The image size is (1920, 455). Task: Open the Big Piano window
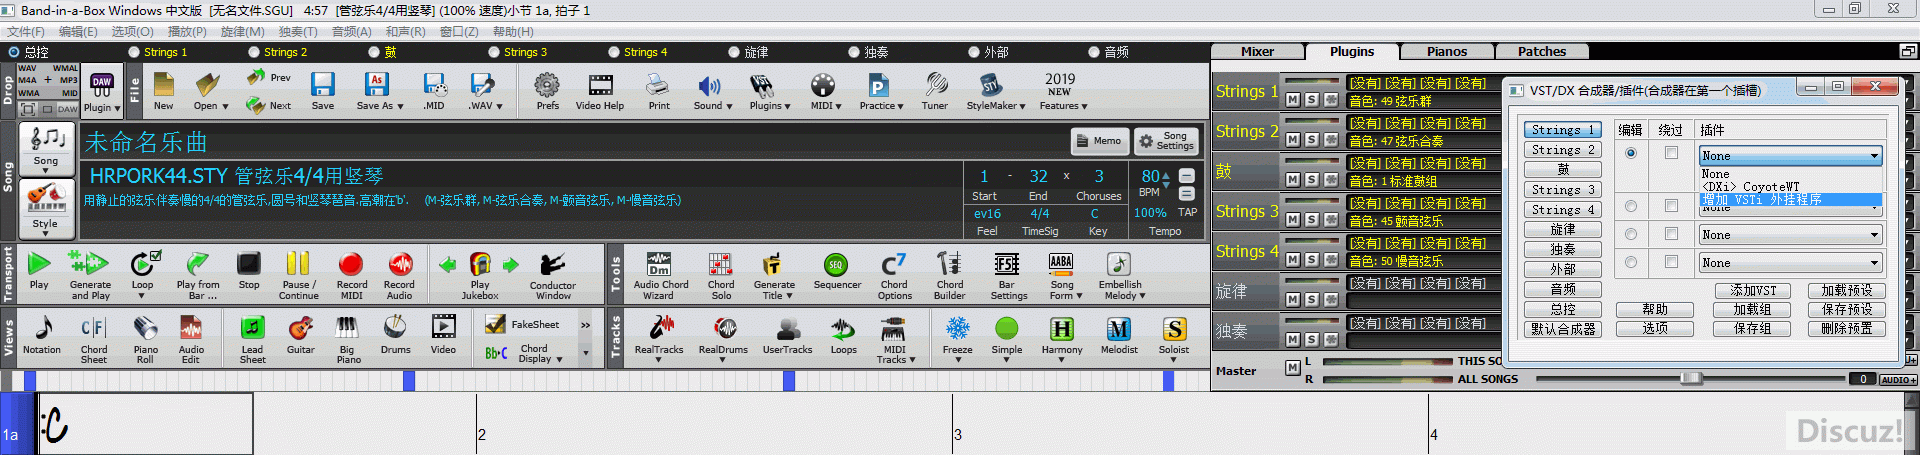coord(348,339)
